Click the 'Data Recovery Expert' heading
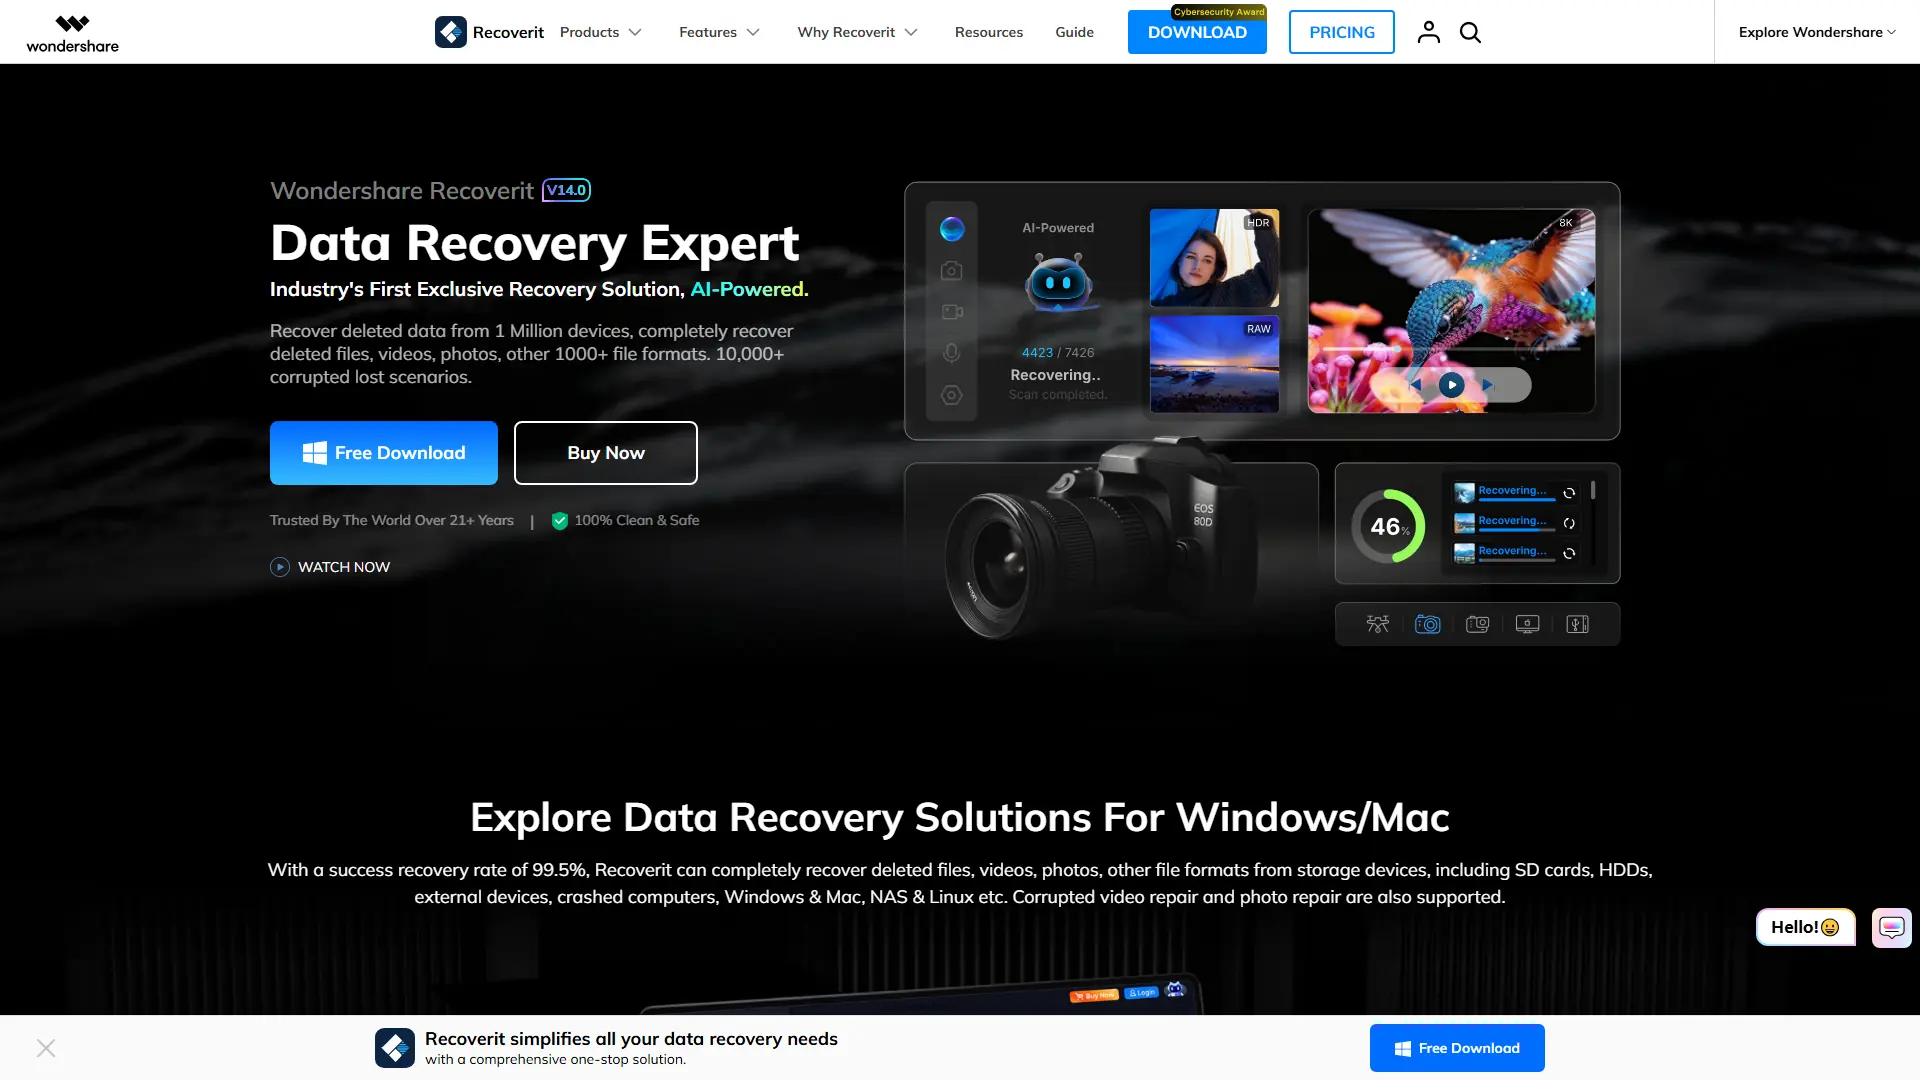1920x1080 pixels. [x=535, y=243]
